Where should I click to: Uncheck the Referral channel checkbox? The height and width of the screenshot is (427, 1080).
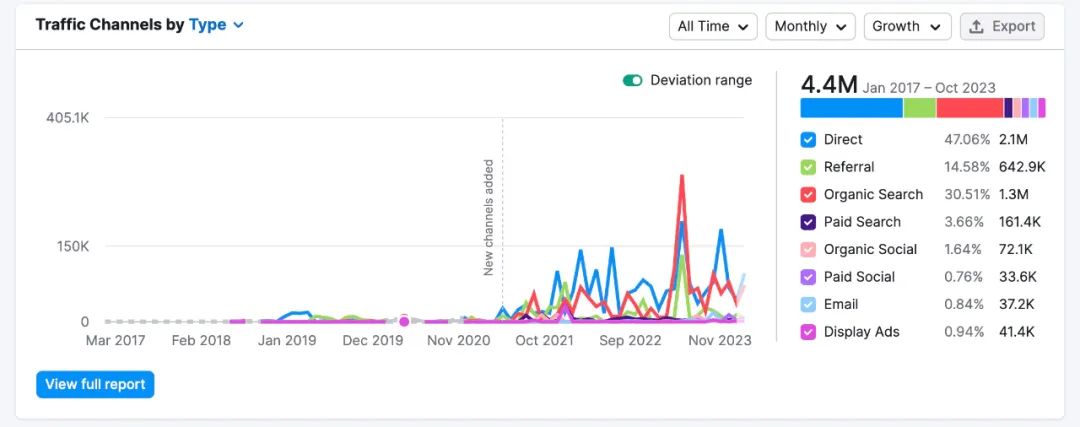(808, 167)
